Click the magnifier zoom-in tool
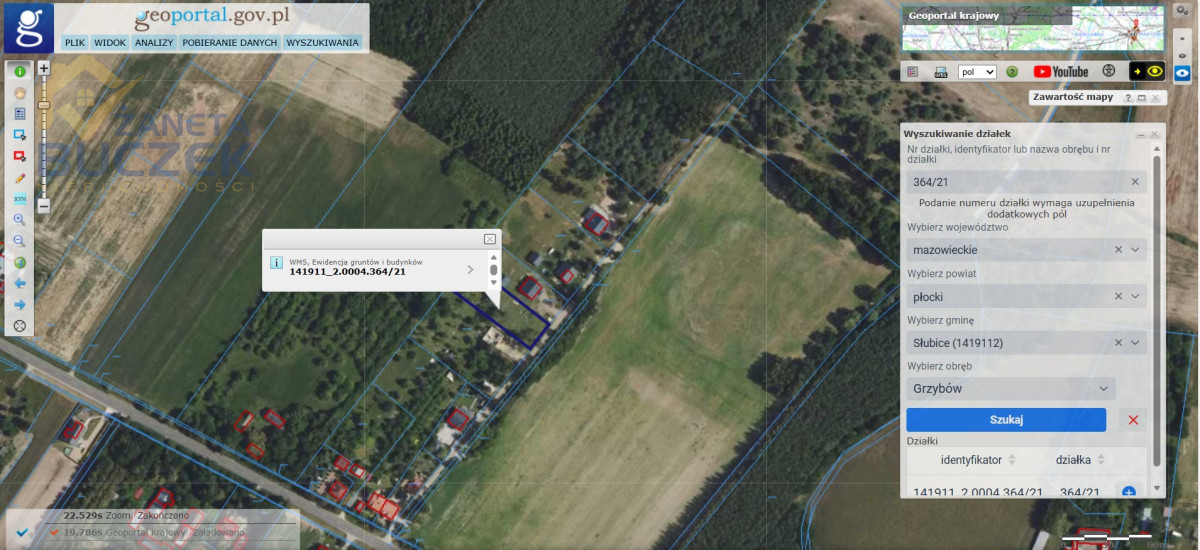 19,220
